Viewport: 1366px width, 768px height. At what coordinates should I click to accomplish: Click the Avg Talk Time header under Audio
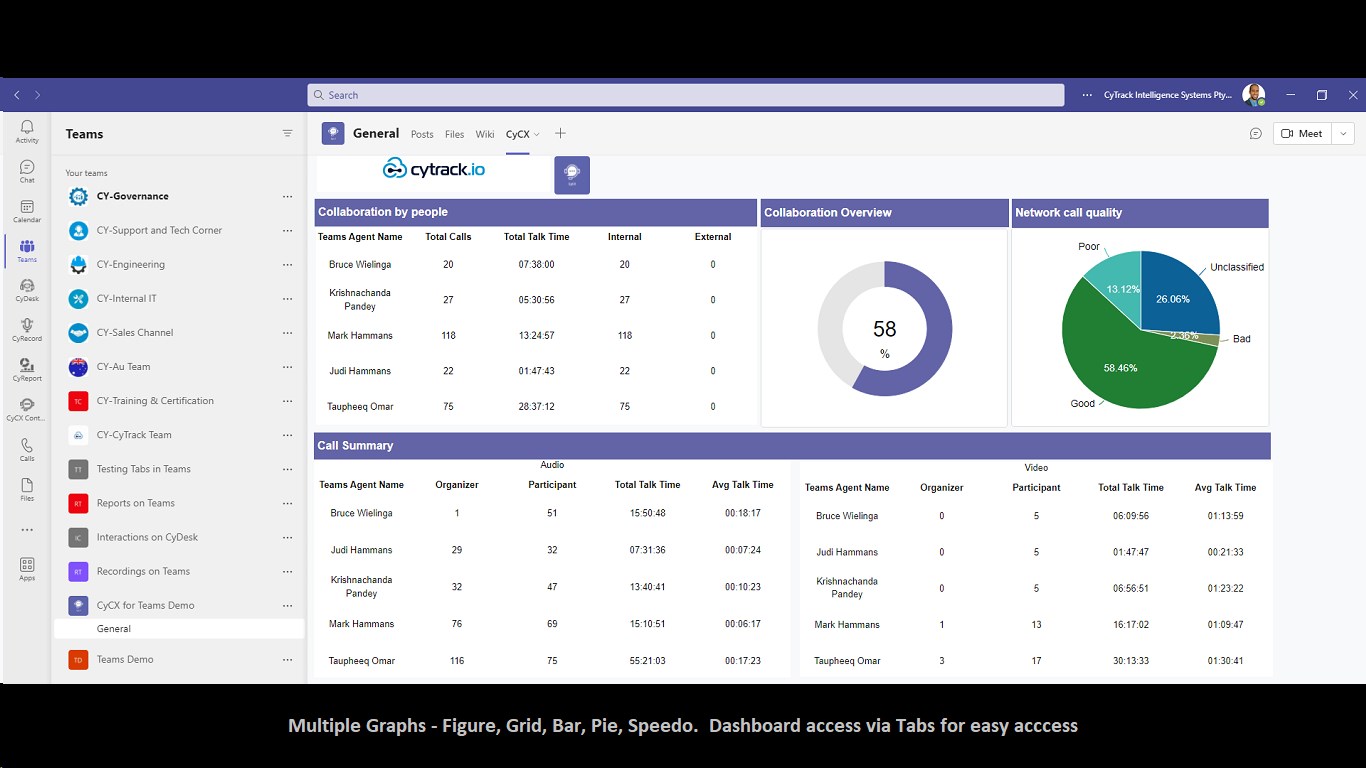[x=743, y=485]
